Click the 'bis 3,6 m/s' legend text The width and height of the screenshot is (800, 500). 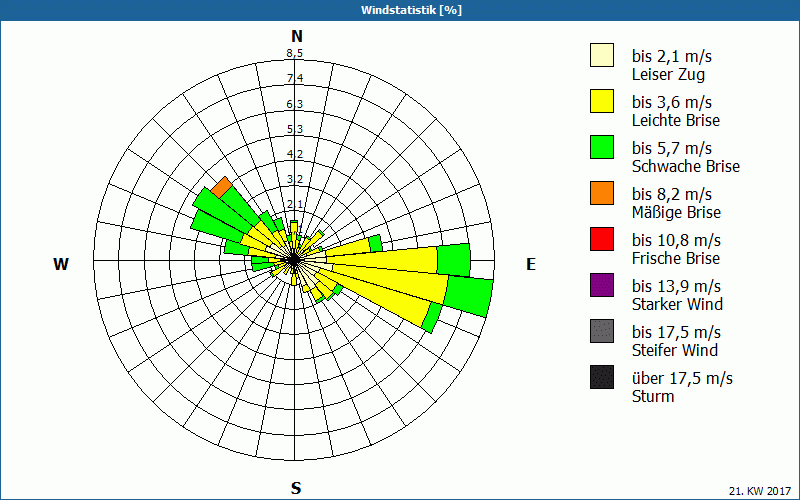pos(671,102)
